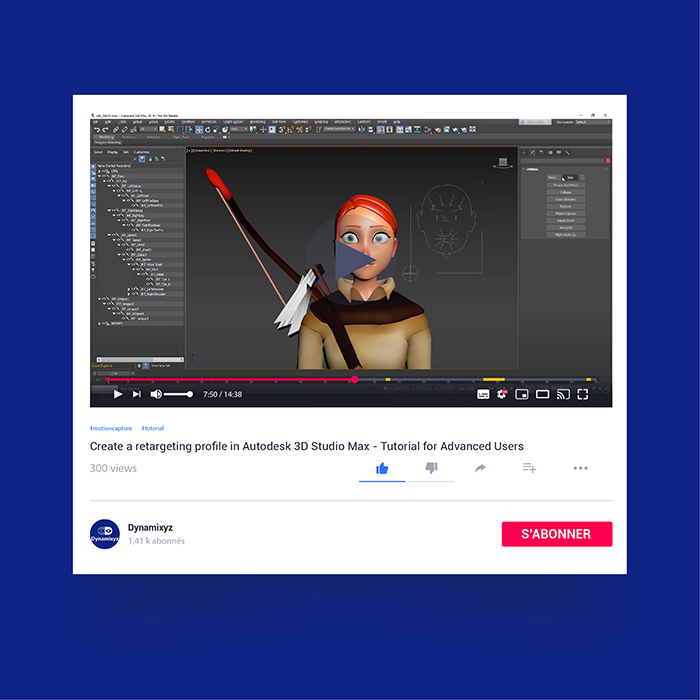
Task: Enter fullscreen video mode
Action: [583, 394]
